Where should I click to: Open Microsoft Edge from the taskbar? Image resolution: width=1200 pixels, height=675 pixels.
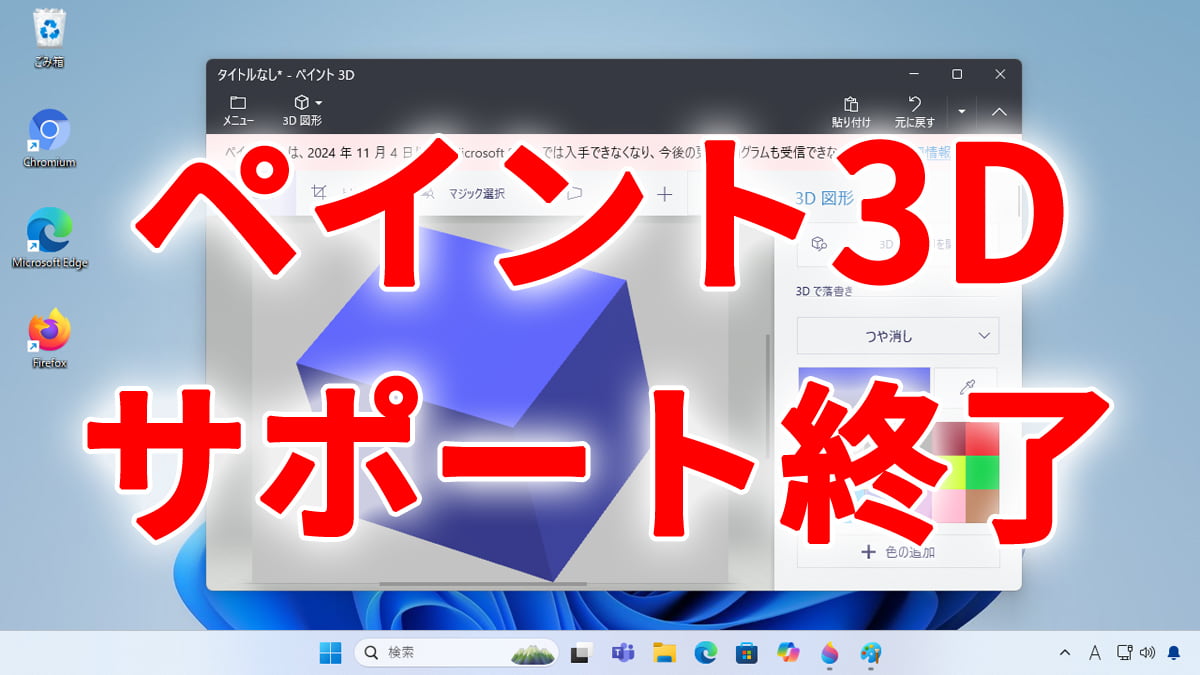point(706,653)
